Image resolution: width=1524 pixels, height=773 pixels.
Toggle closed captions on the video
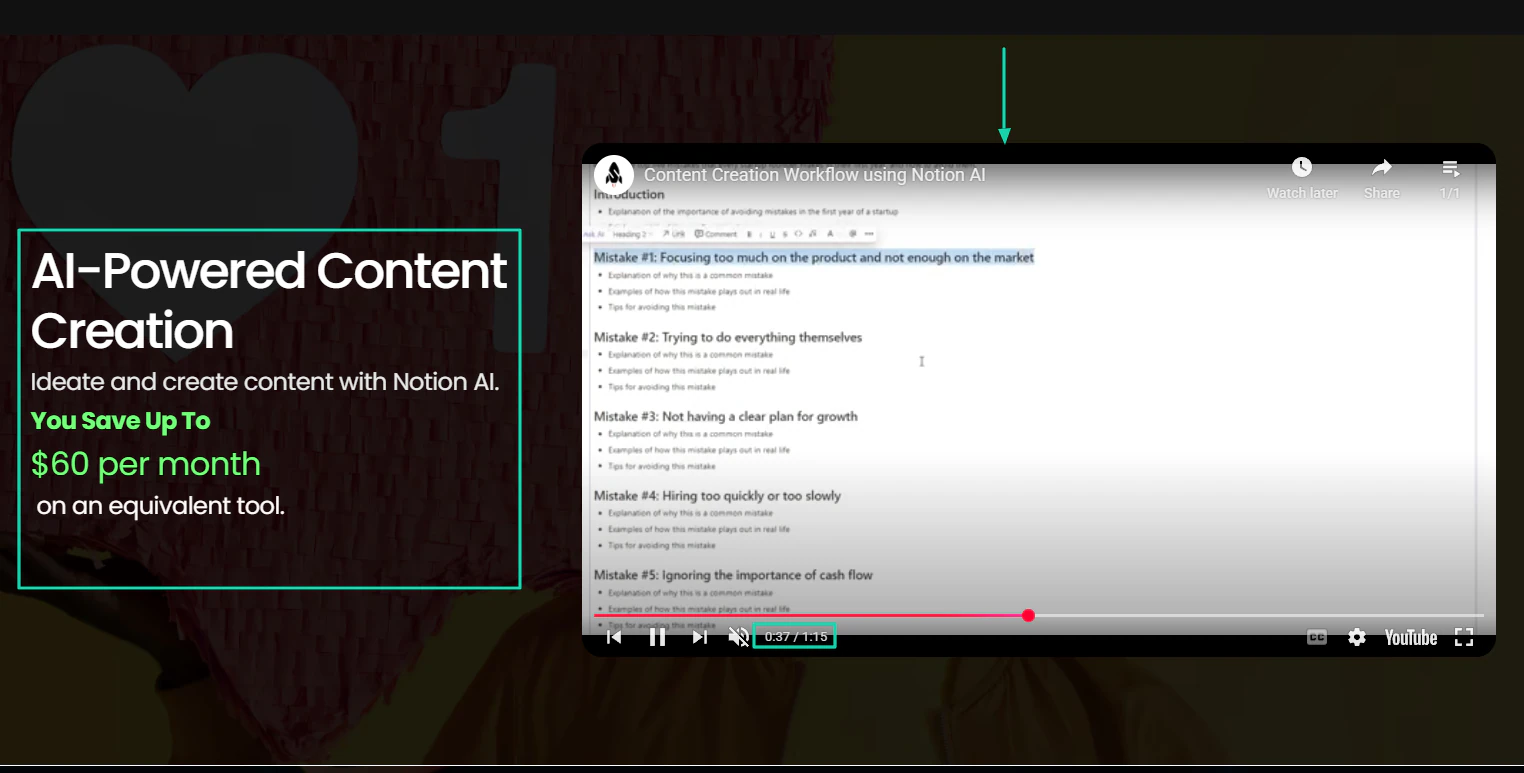[x=1317, y=637]
